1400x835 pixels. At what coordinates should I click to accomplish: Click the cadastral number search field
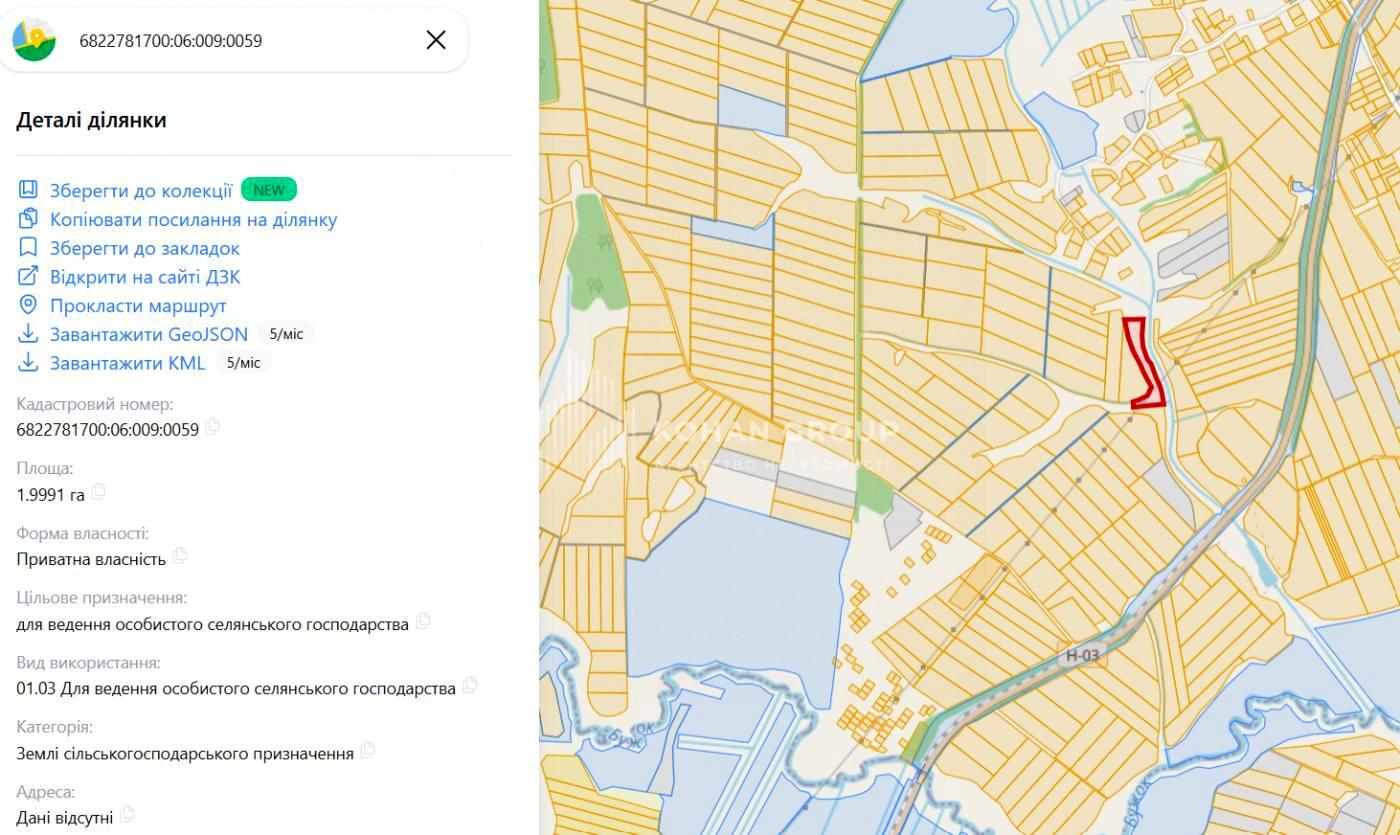pyautogui.click(x=240, y=41)
